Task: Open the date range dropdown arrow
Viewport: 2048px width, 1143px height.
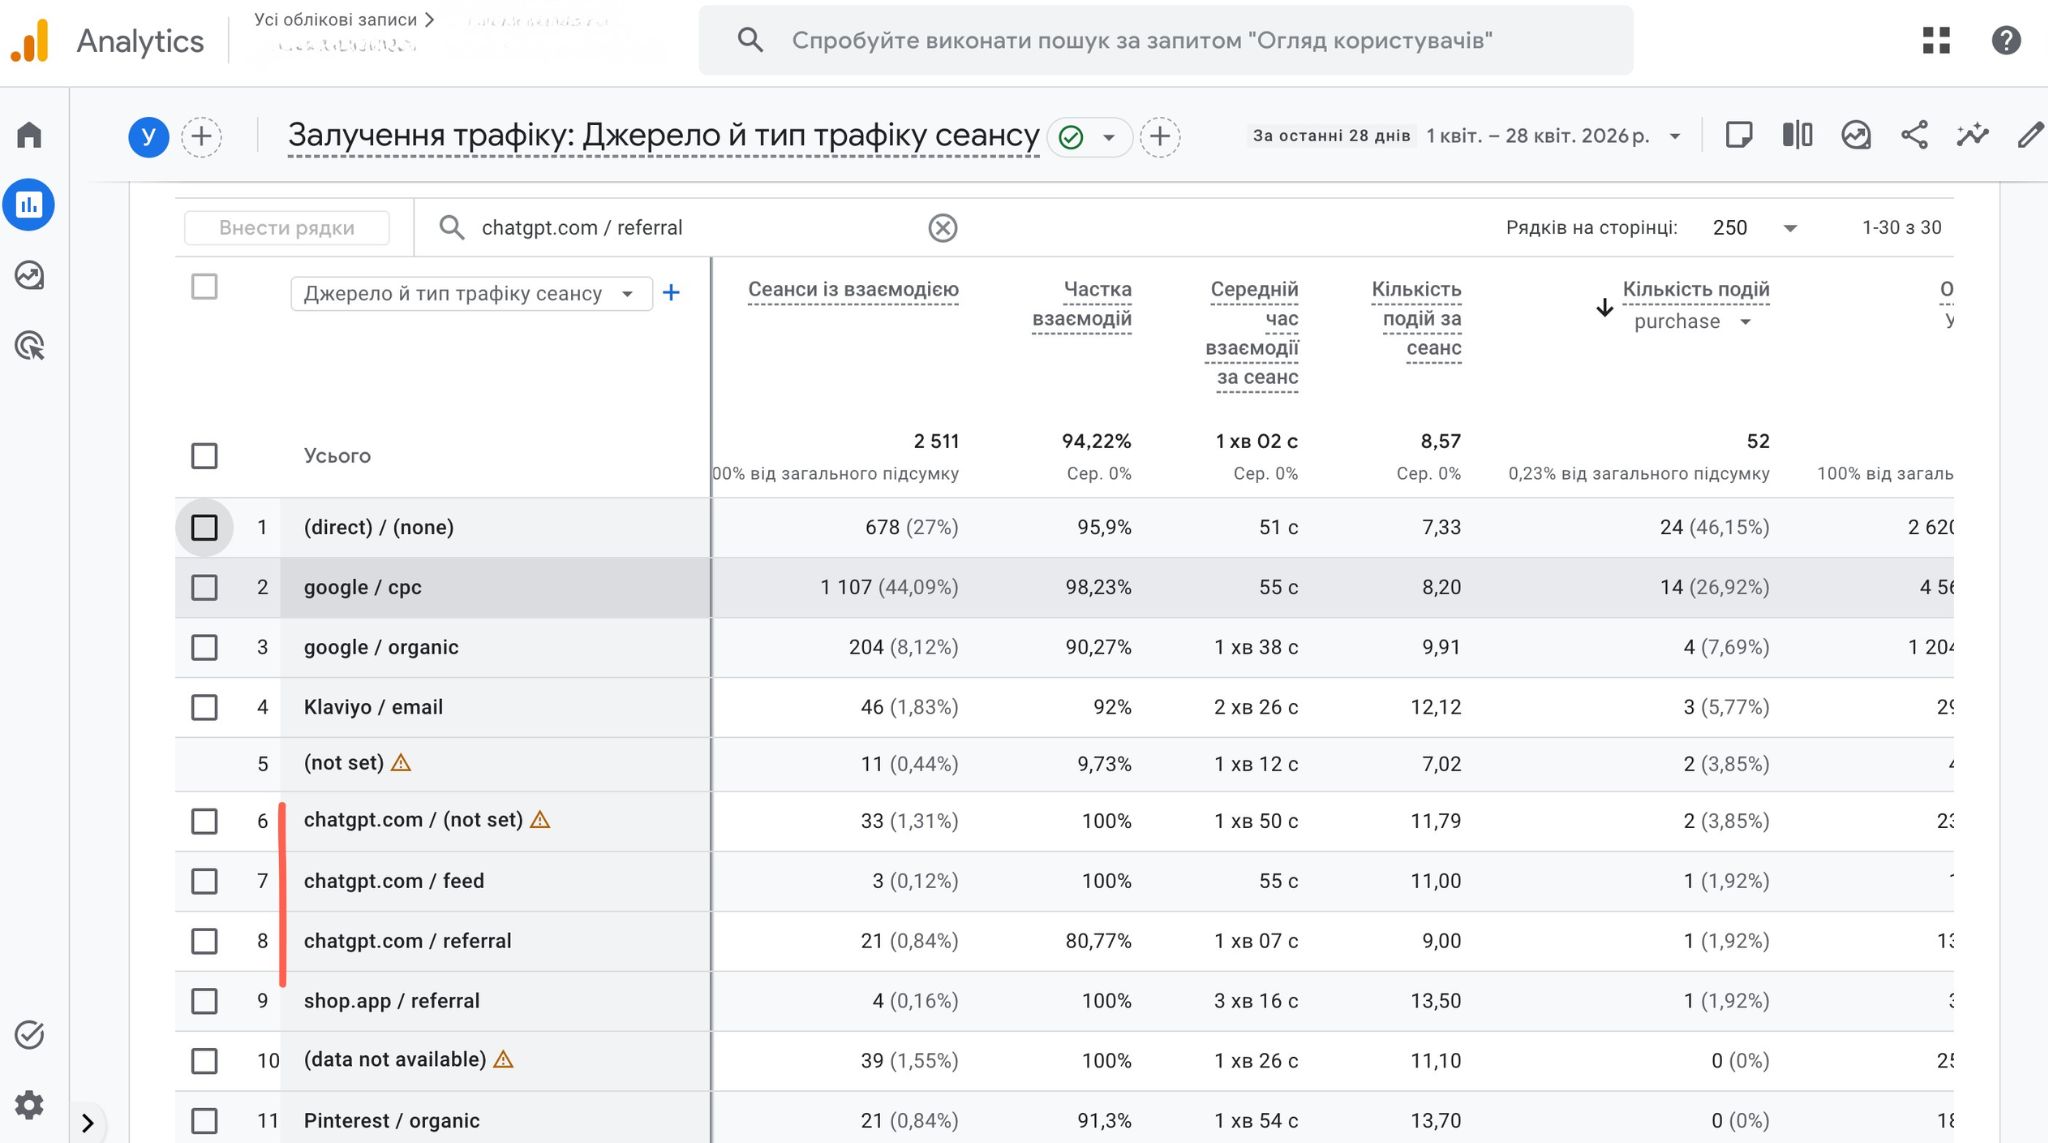Action: (x=1675, y=137)
